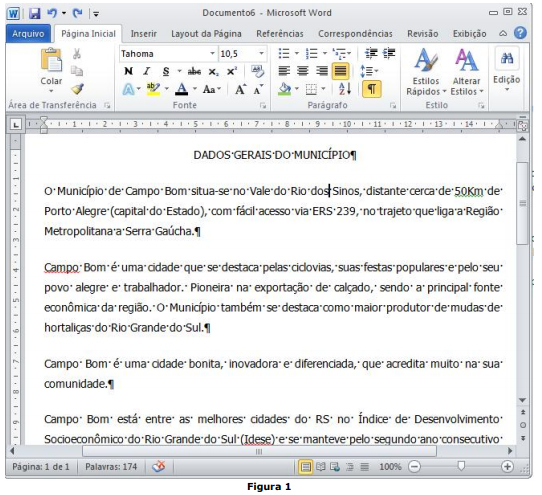Screen dimensions: 542x495
Task: Switch to the Inserir tab
Action: point(143,34)
